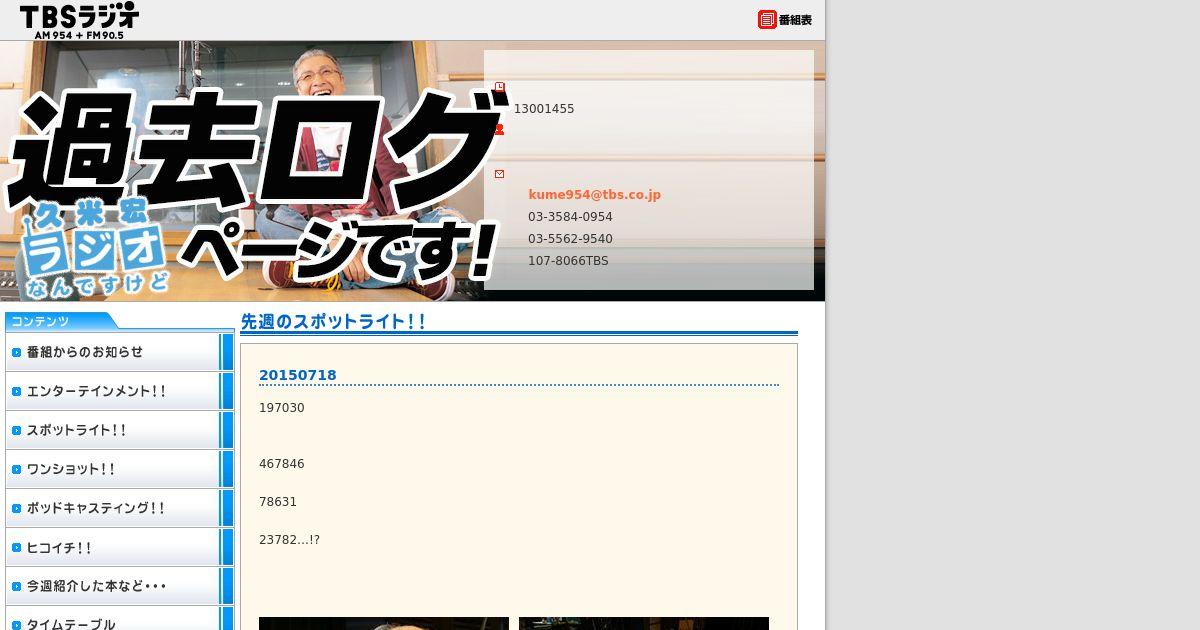
Task: Open the left article photo thumbnail
Action: 384,624
